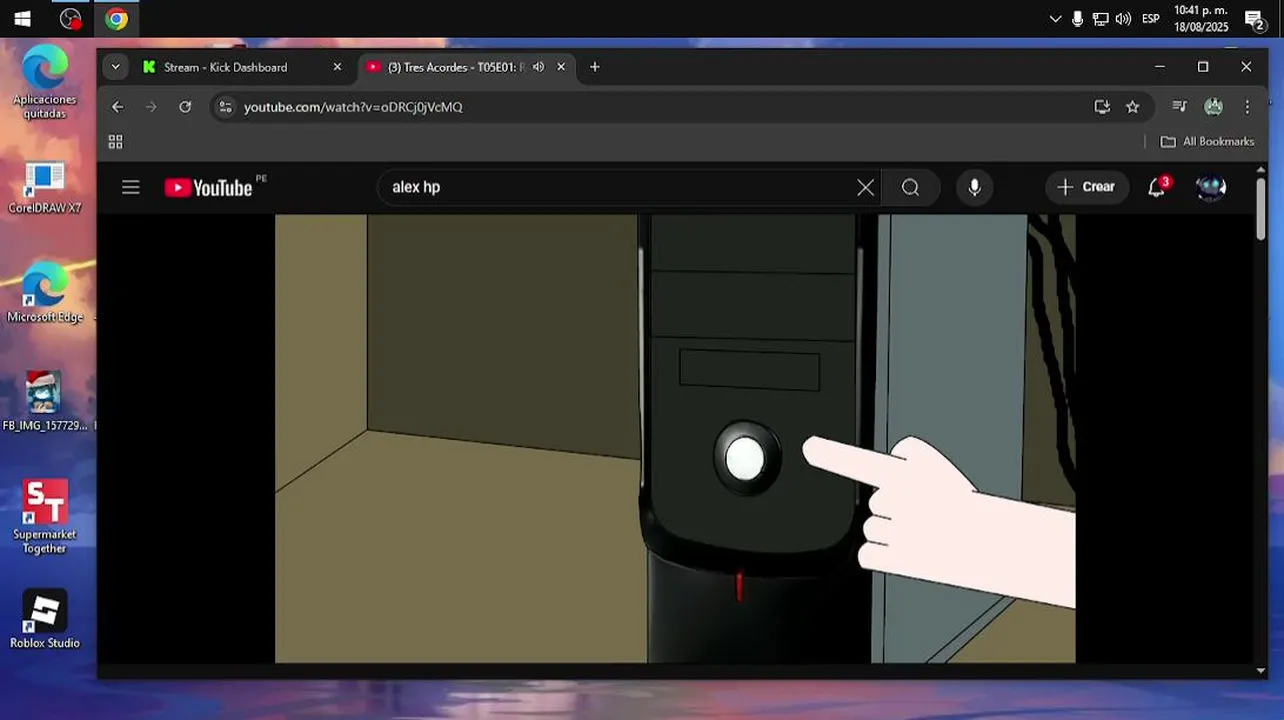
Task: Open the volume tray icon
Action: pyautogui.click(x=1123, y=18)
